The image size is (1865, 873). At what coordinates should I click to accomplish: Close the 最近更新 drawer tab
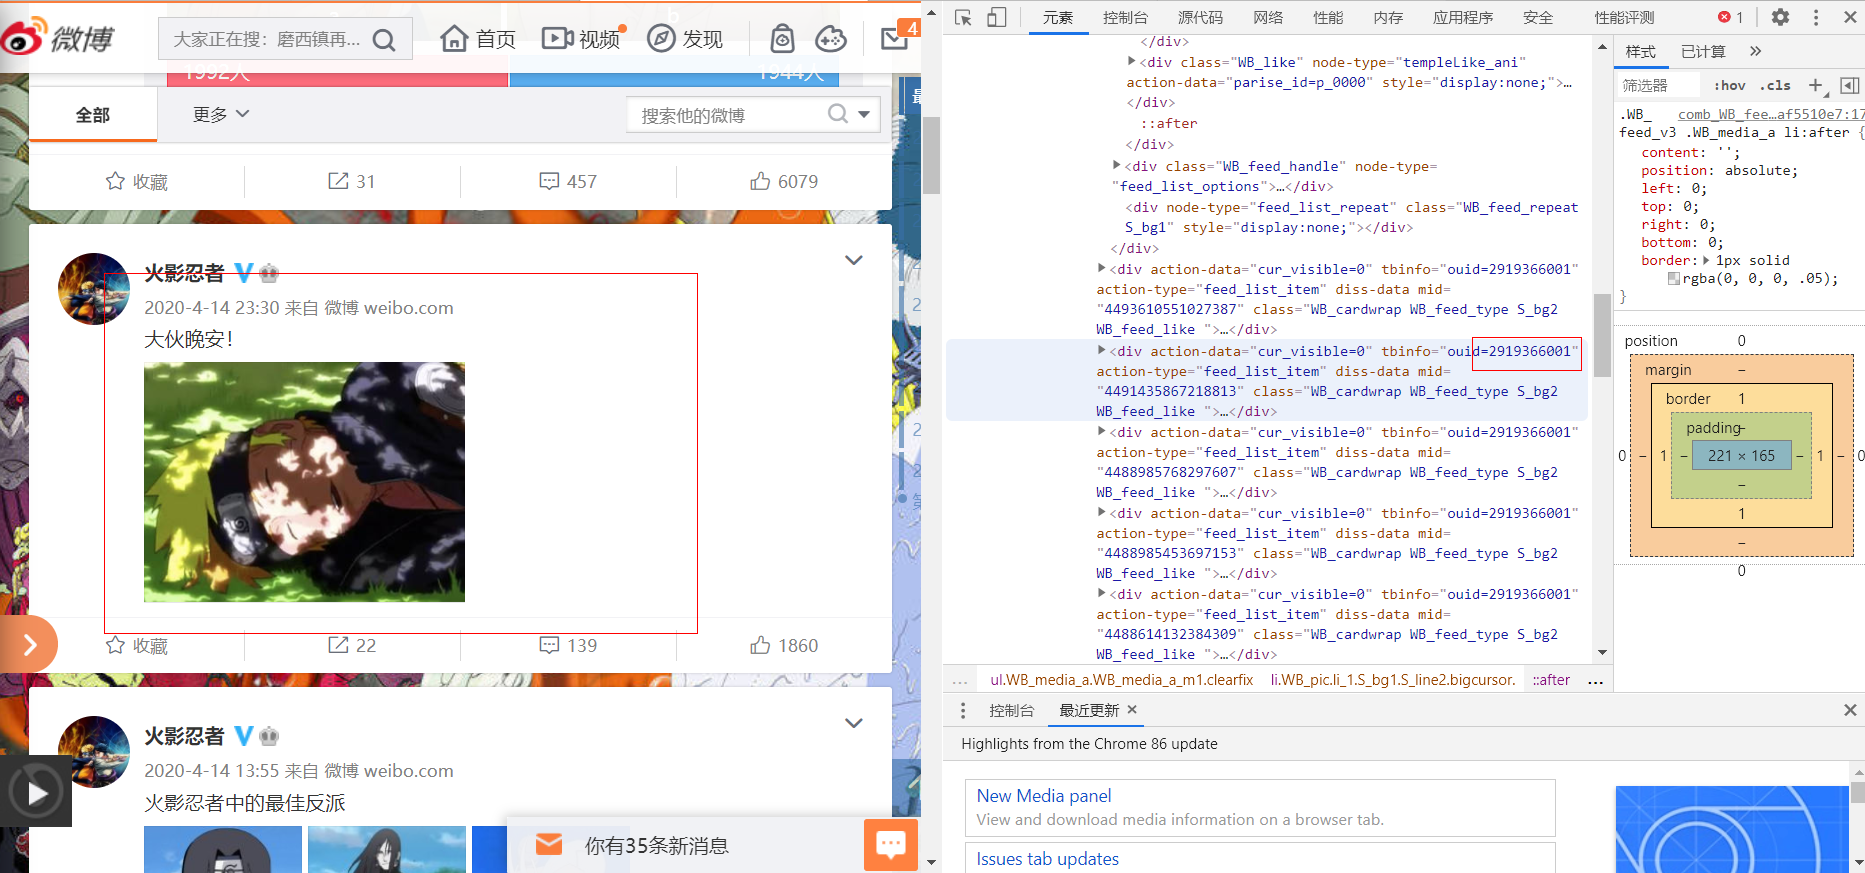click(1132, 709)
